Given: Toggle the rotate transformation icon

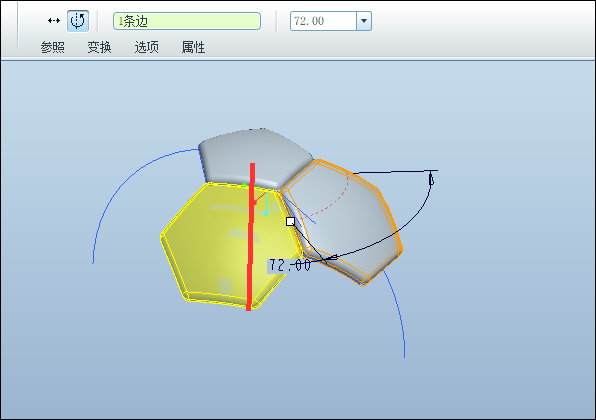Looking at the screenshot, I should click(x=78, y=21).
